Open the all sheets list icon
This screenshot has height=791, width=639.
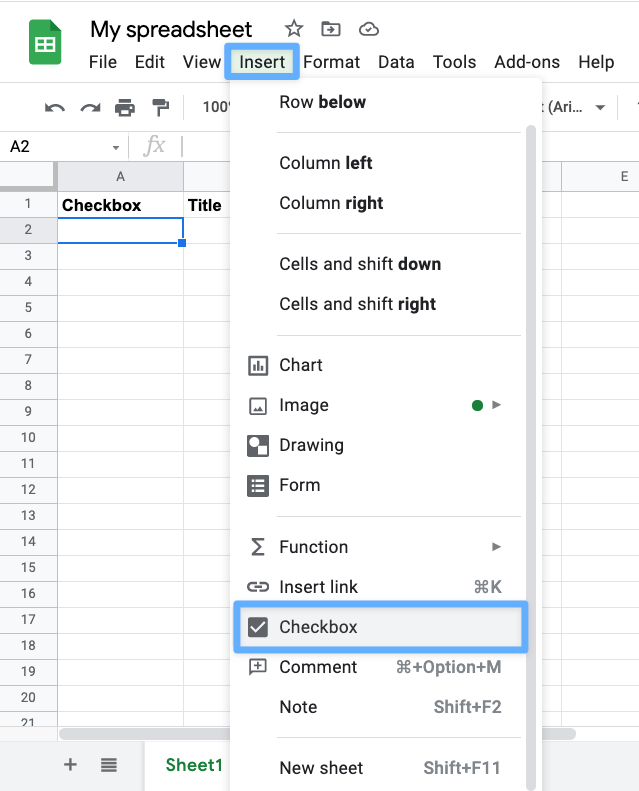pyautogui.click(x=108, y=765)
